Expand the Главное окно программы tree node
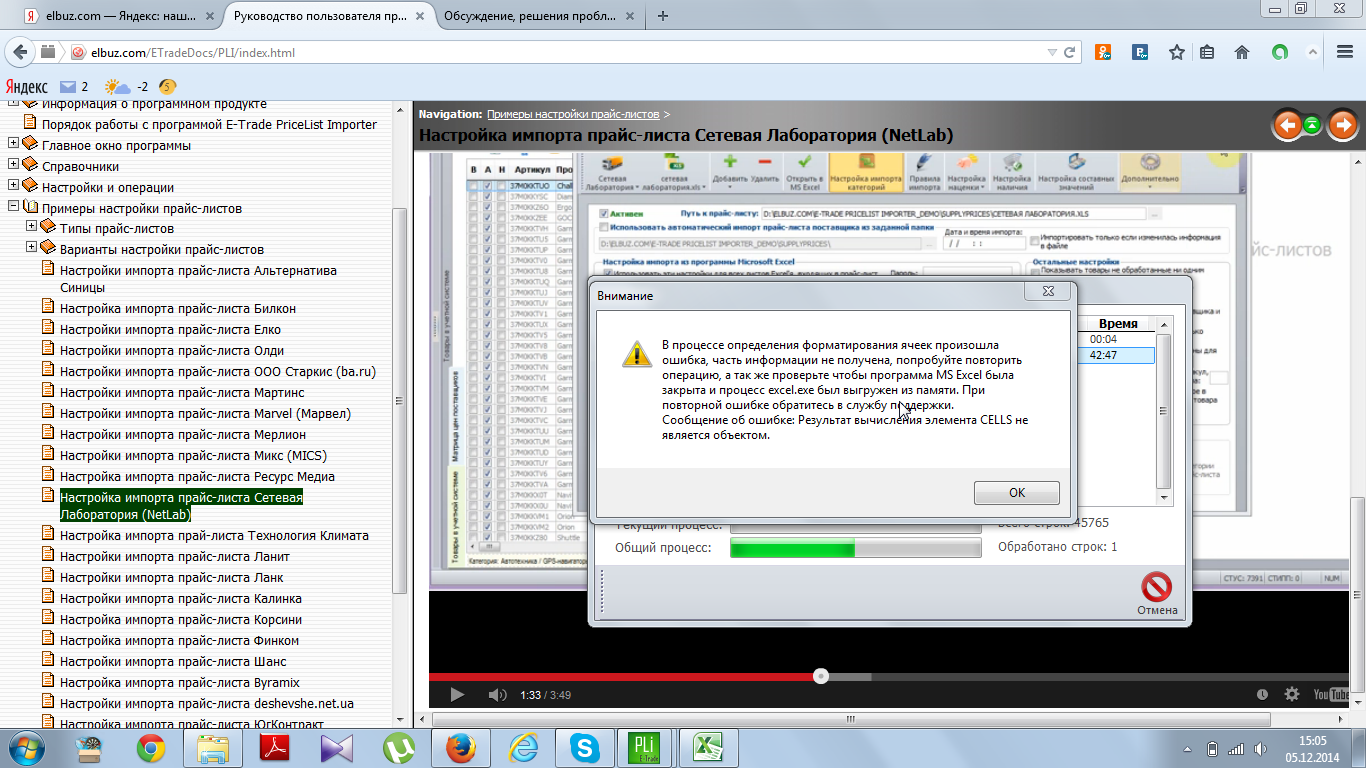 [x=14, y=145]
